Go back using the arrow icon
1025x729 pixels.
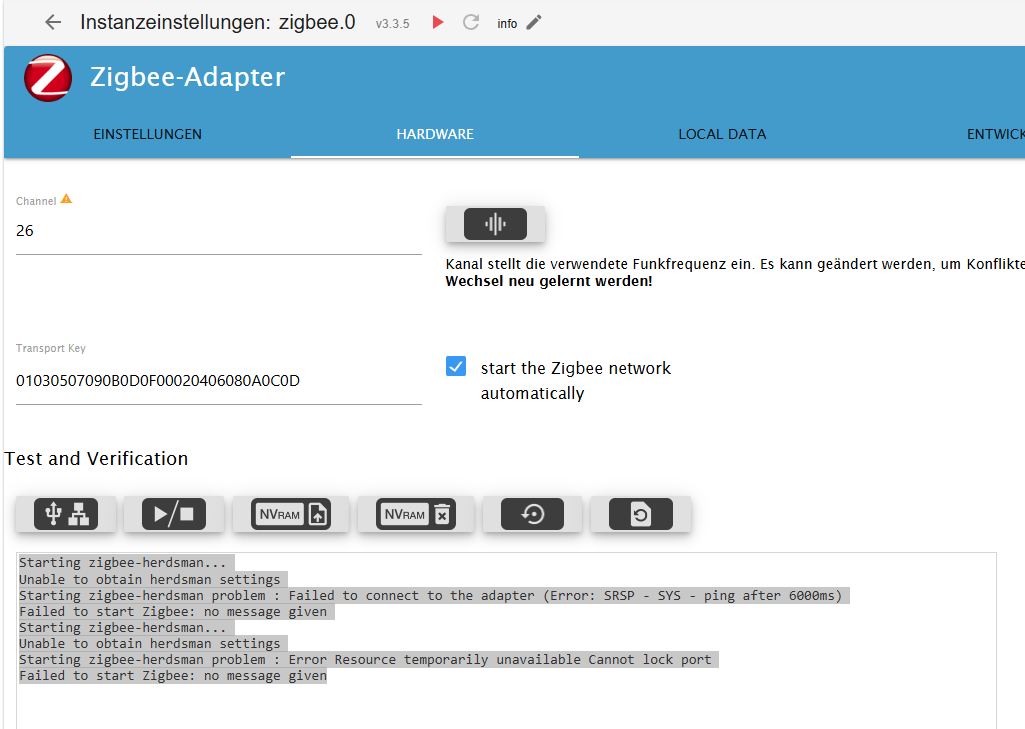(x=53, y=23)
